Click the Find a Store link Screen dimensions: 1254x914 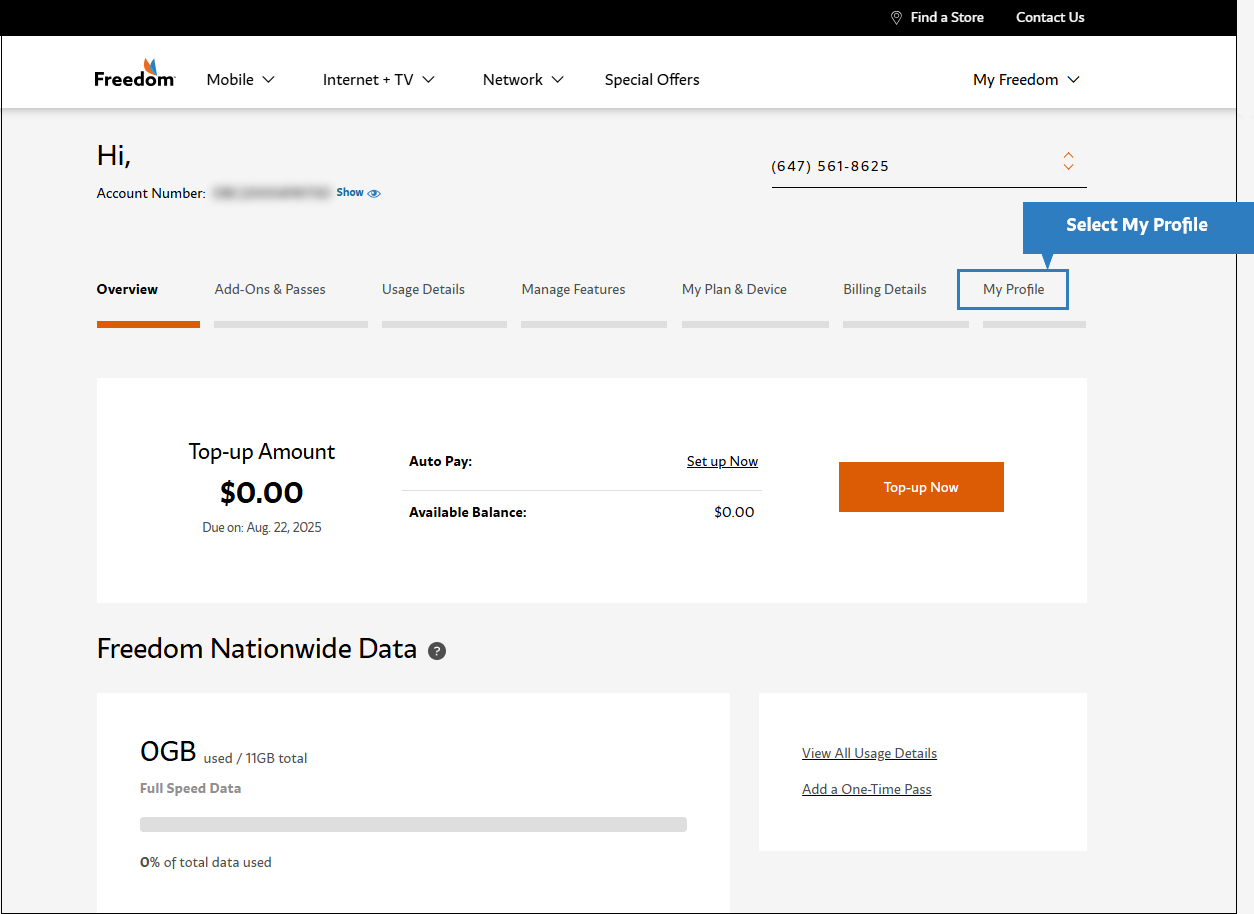[947, 17]
